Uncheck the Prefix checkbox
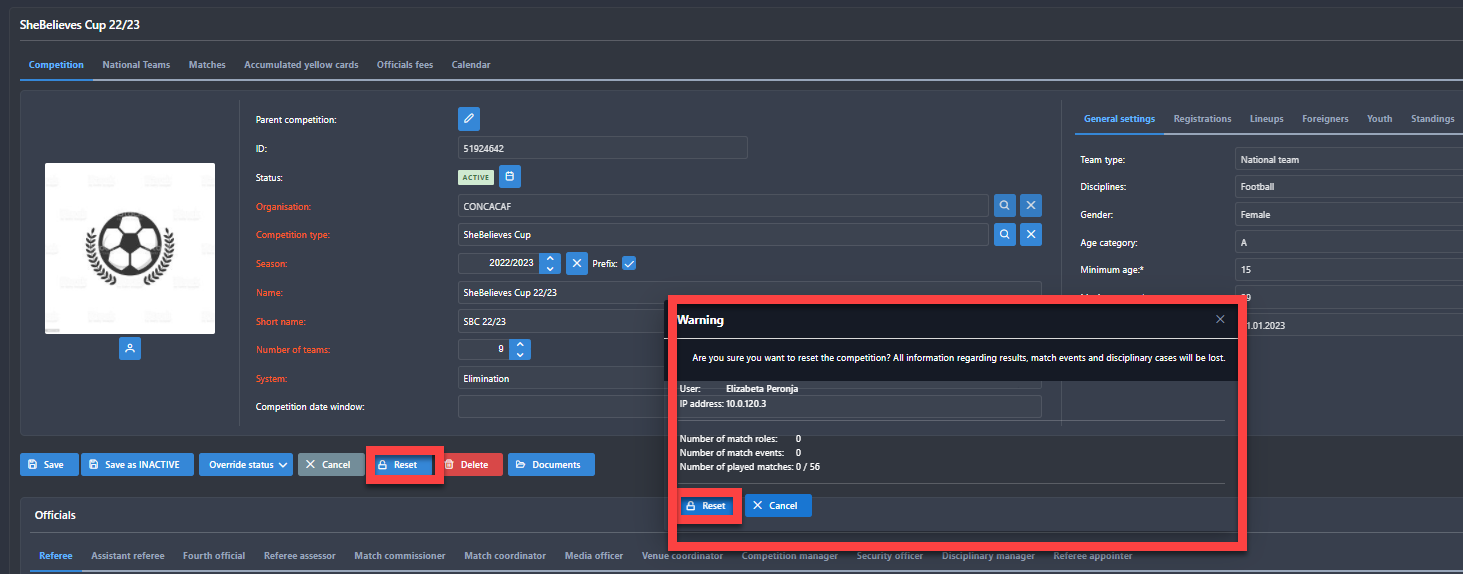Viewport: 1463px width, 574px height. click(x=629, y=264)
